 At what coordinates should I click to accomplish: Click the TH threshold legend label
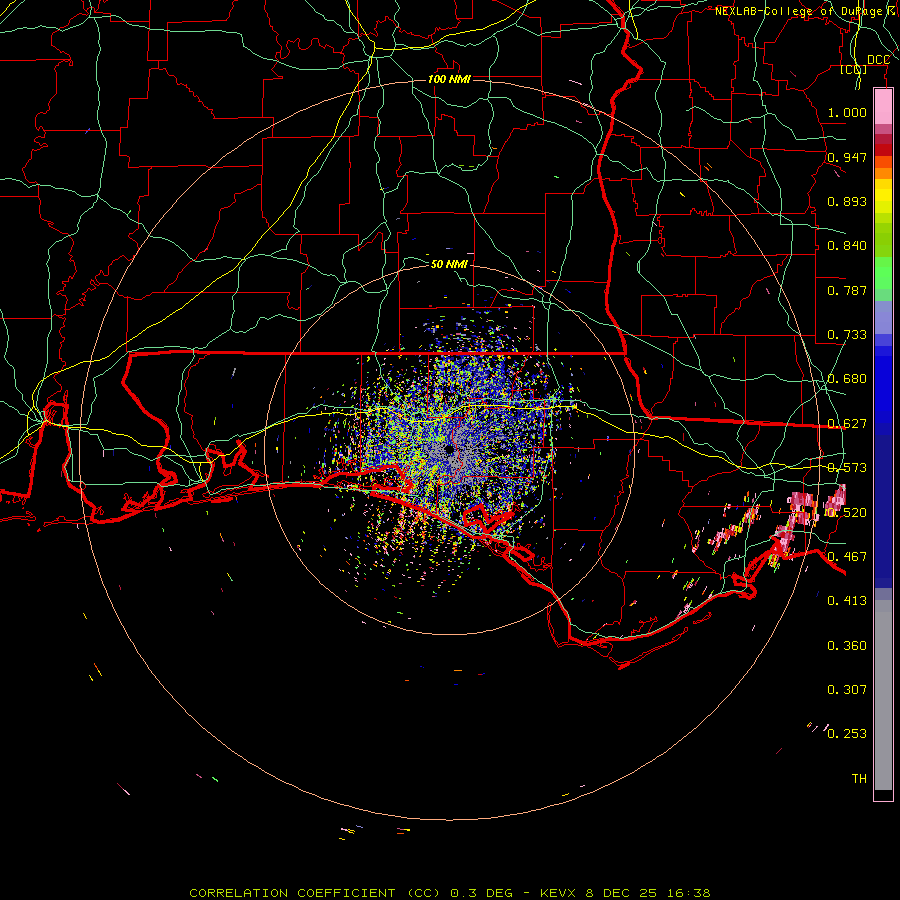pos(859,779)
